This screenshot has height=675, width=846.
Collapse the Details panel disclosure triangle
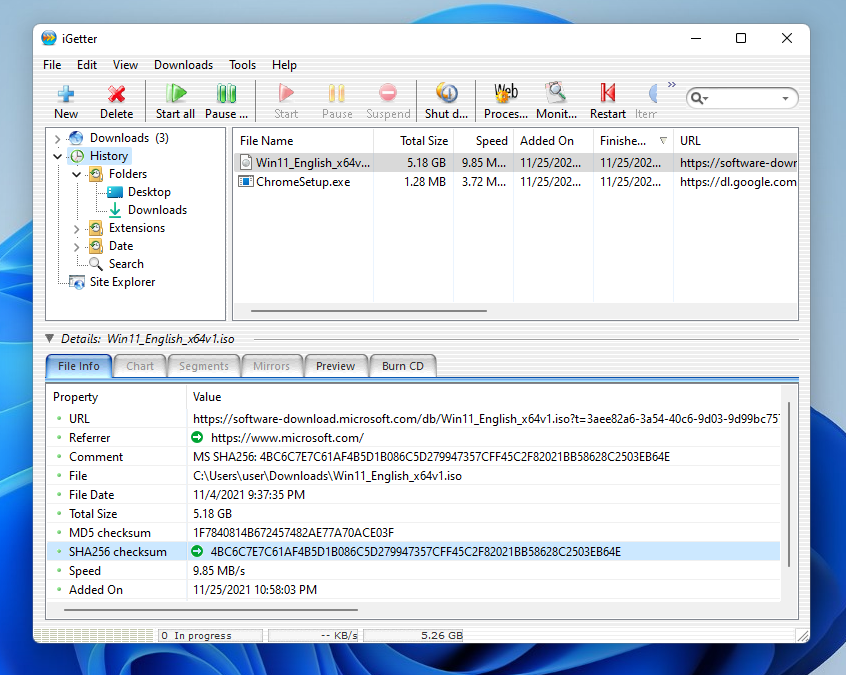(49, 339)
